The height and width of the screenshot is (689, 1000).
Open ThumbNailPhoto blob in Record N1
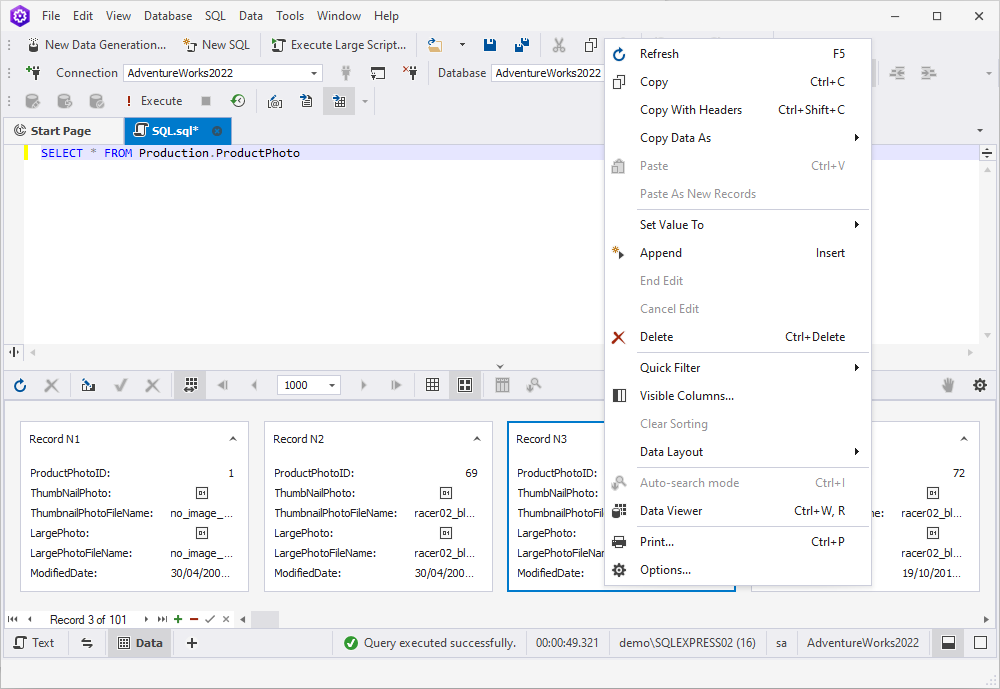tap(202, 493)
